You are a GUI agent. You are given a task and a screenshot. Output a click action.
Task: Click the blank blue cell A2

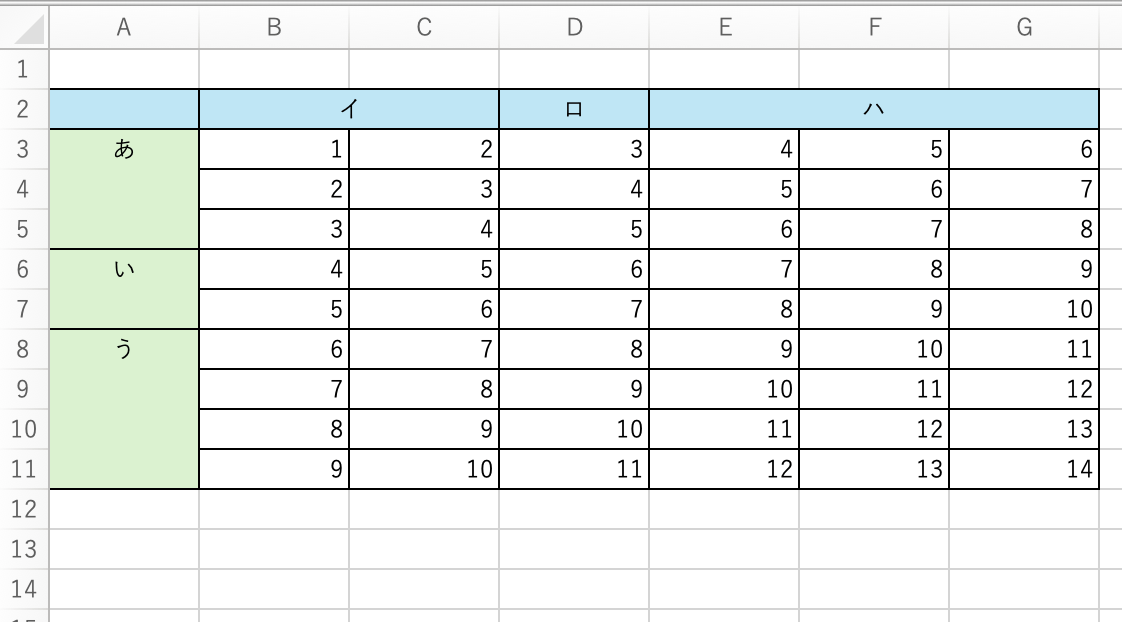click(124, 109)
